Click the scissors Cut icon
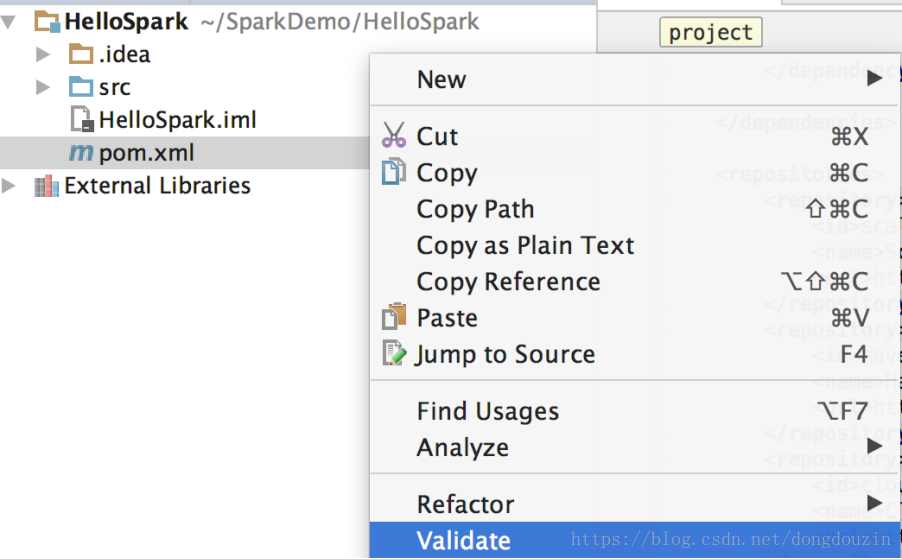The image size is (902, 559). [394, 135]
